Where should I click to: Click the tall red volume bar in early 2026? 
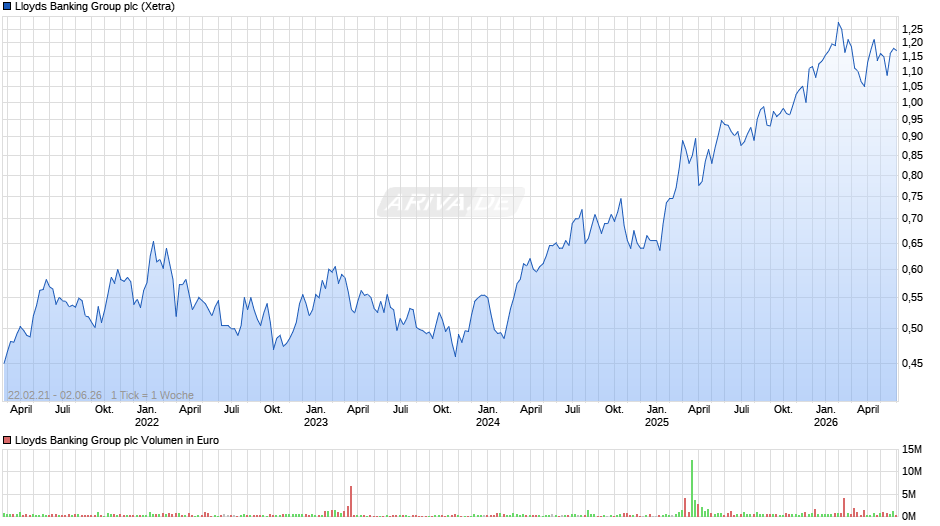click(x=844, y=507)
